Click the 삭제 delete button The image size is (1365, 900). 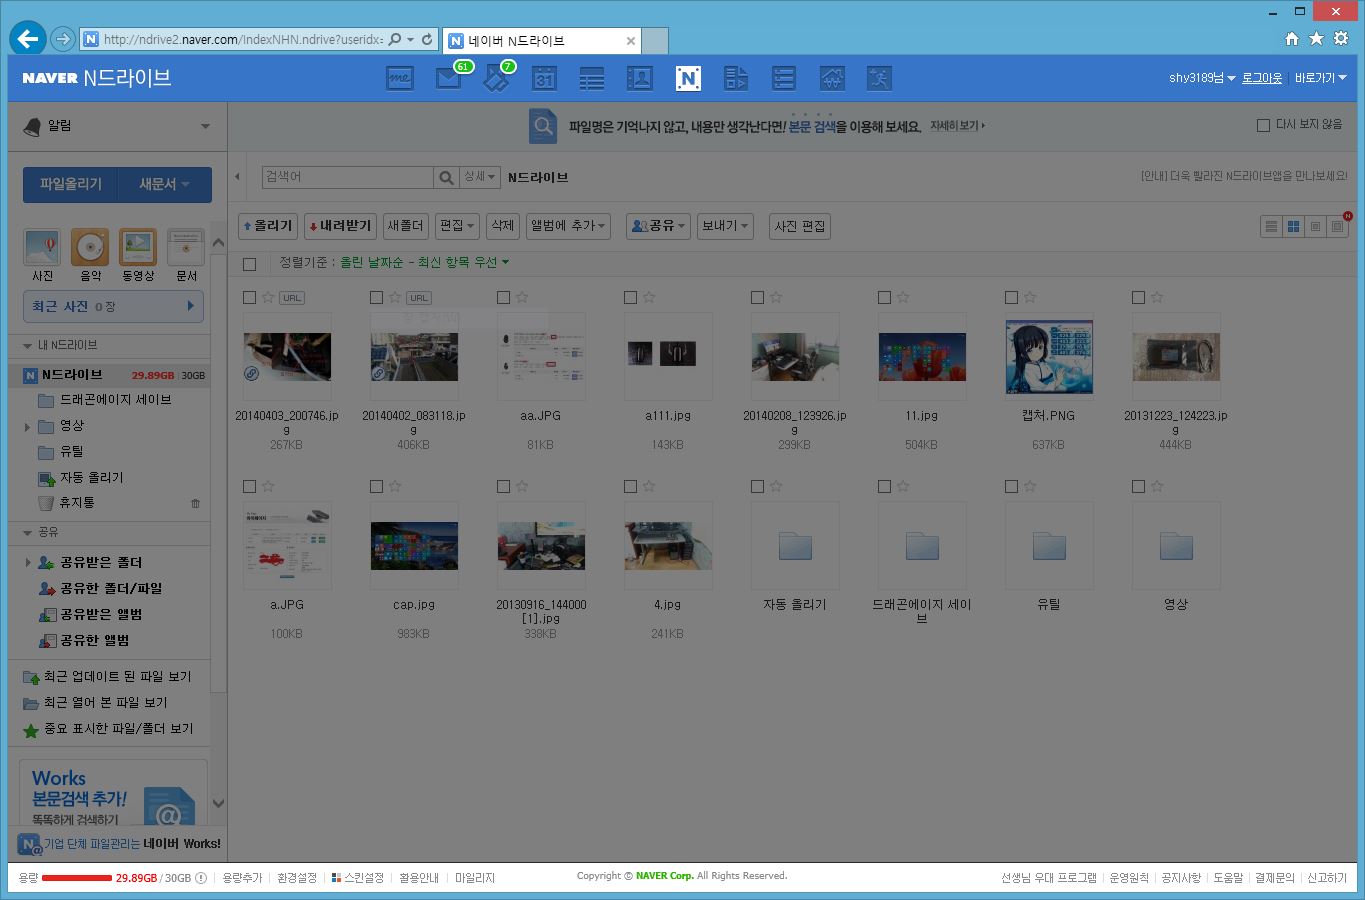pyautogui.click(x=503, y=226)
